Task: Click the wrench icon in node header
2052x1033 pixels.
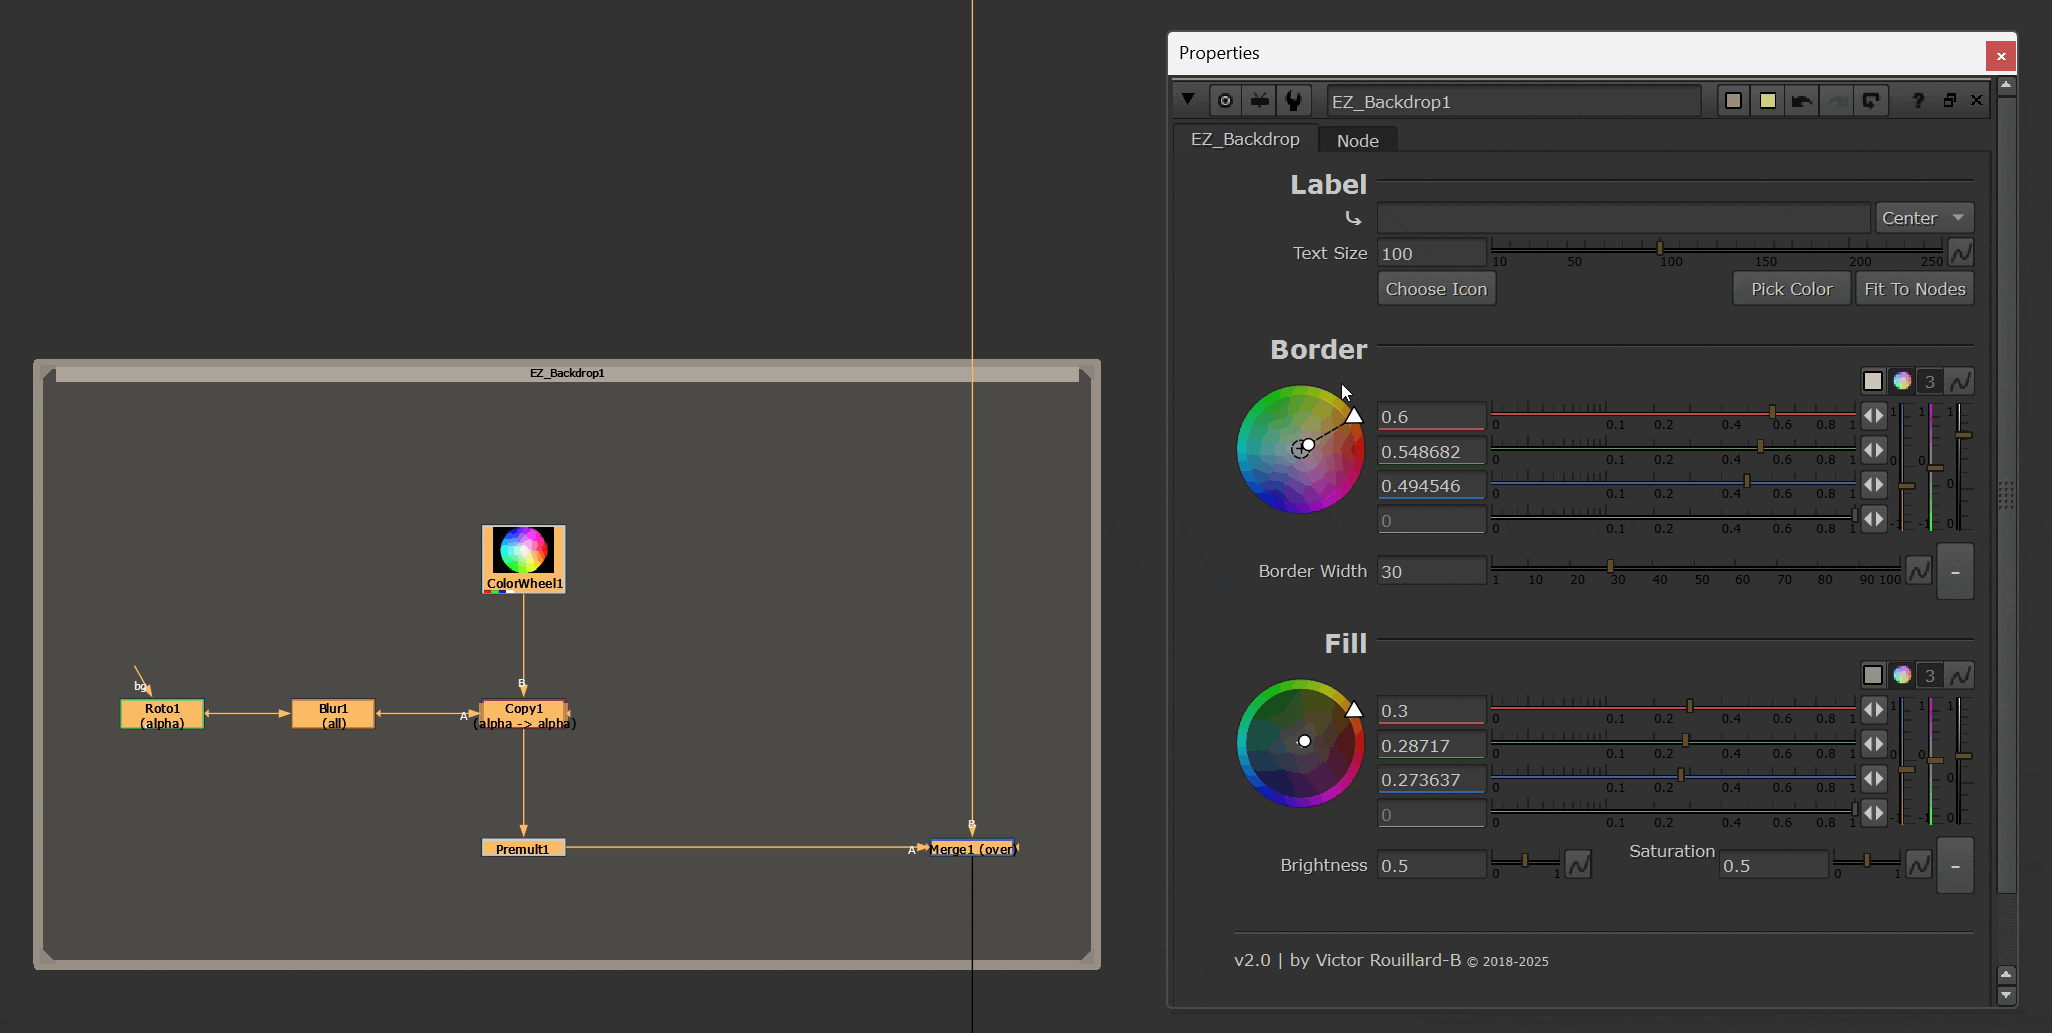Action: (x=1293, y=101)
